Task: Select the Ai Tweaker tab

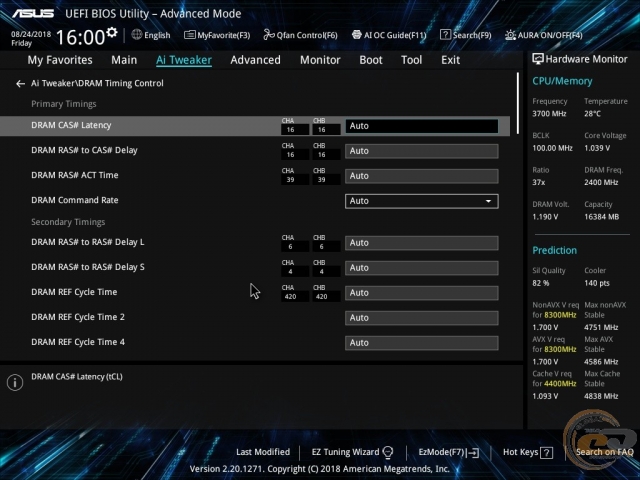Action: point(184,60)
